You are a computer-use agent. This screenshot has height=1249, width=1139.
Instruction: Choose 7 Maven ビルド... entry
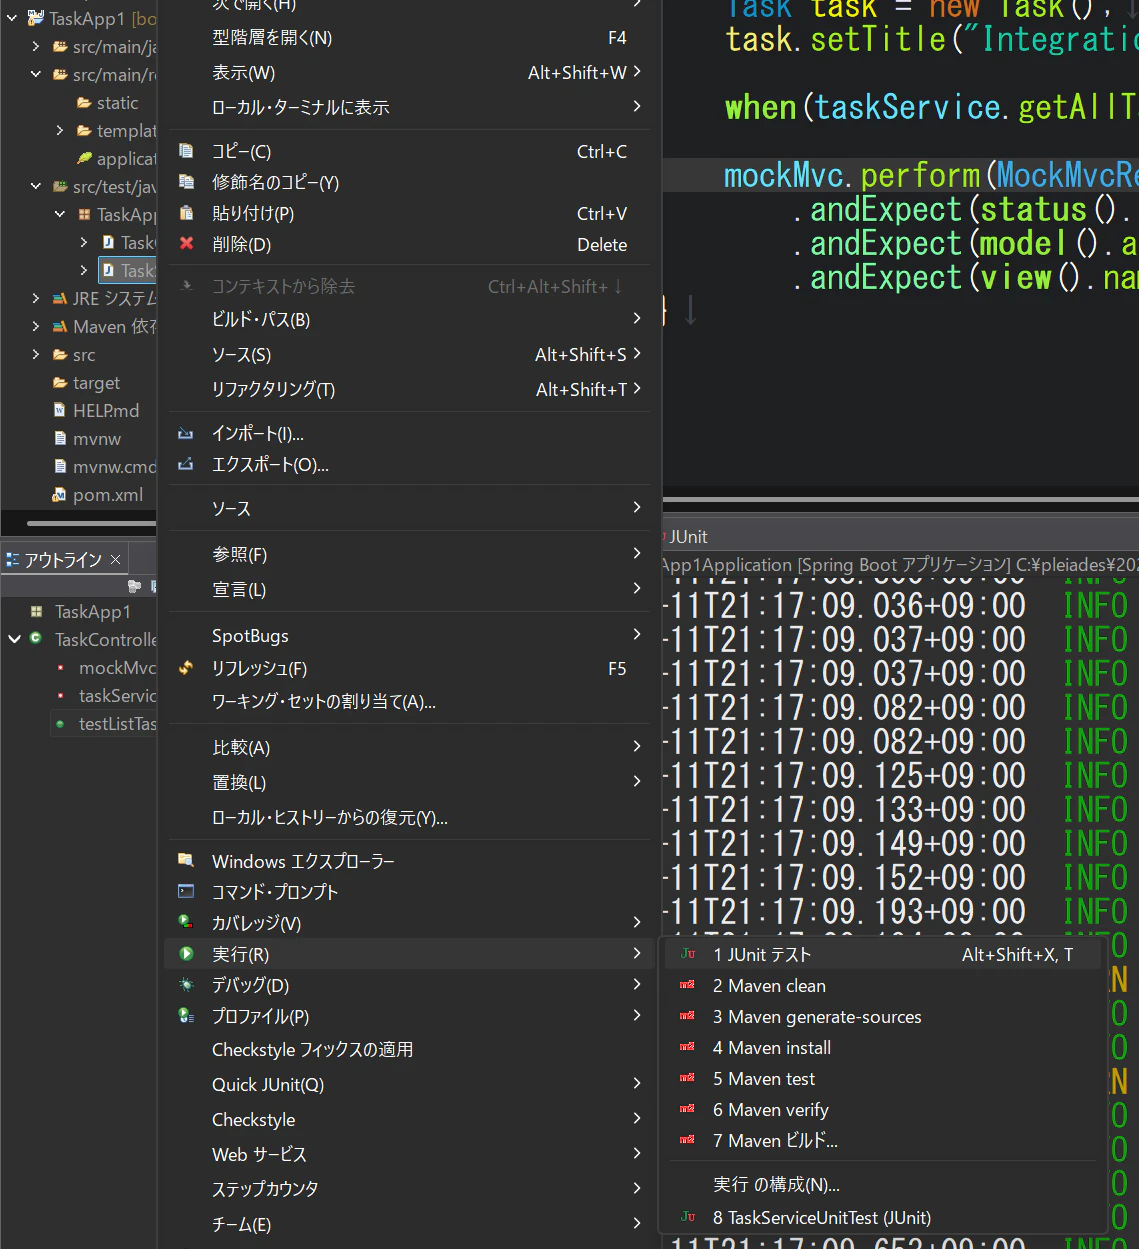pos(883,1141)
